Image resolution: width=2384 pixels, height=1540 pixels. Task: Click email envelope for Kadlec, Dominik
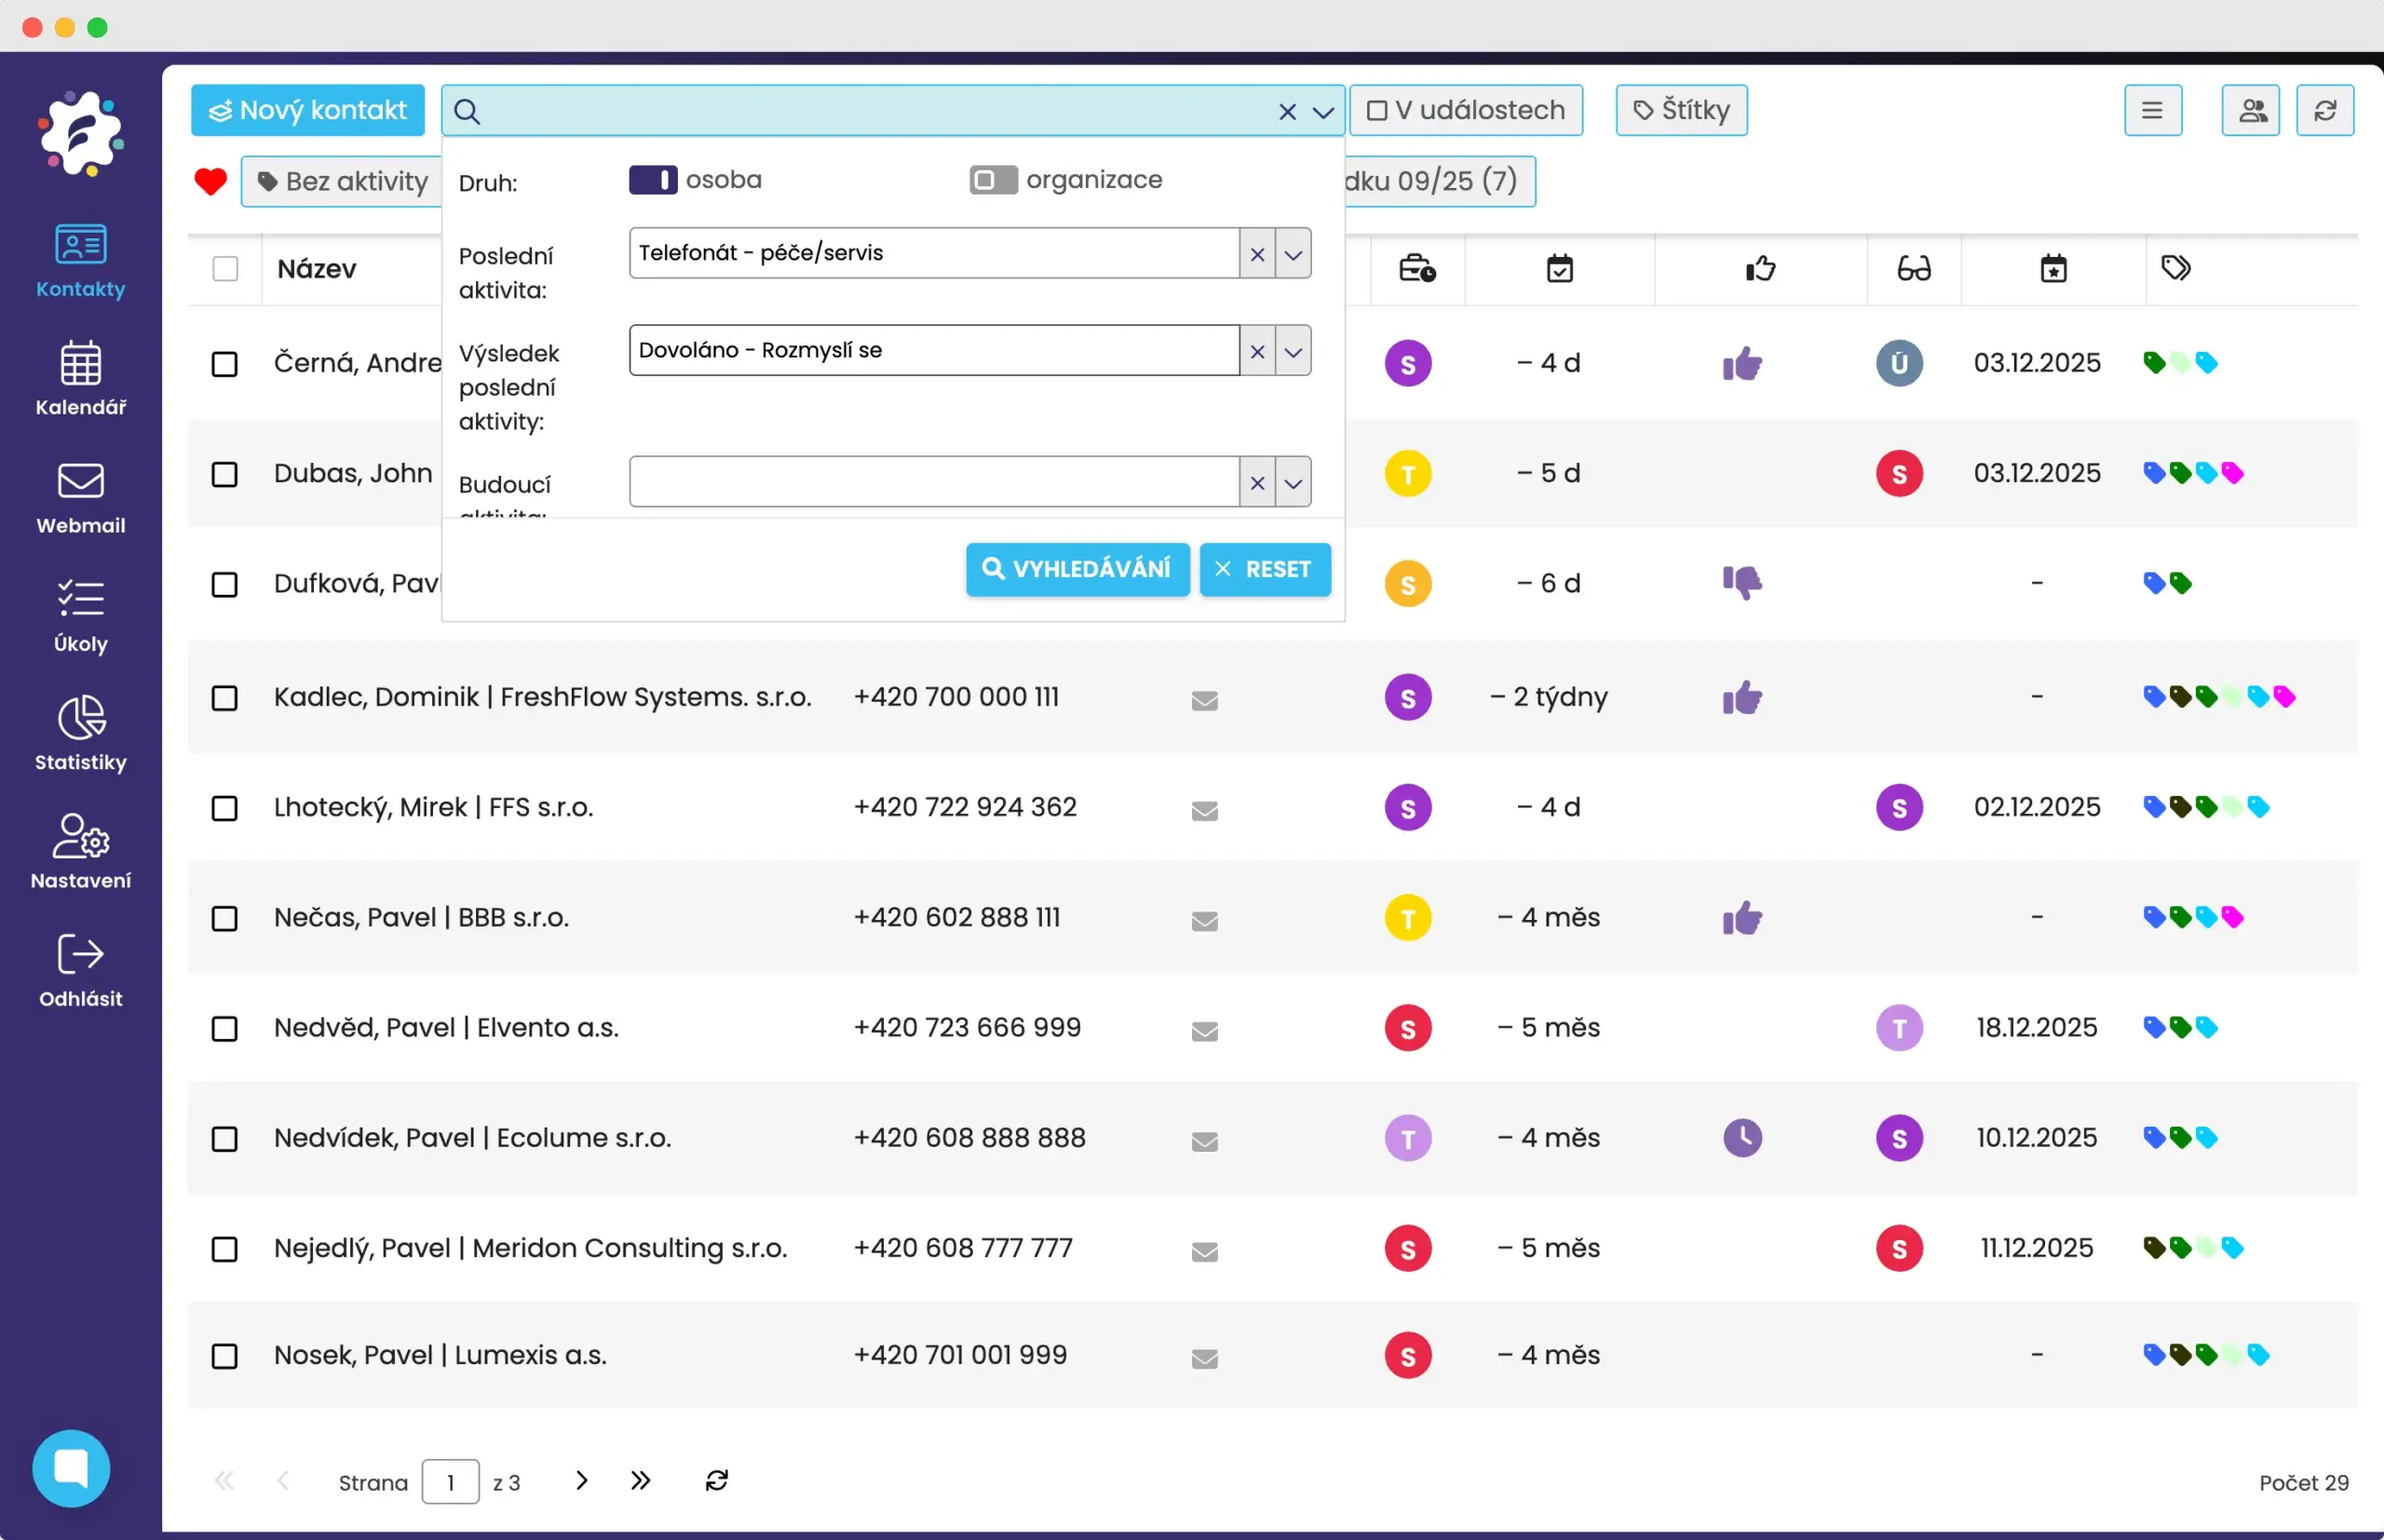1204,700
